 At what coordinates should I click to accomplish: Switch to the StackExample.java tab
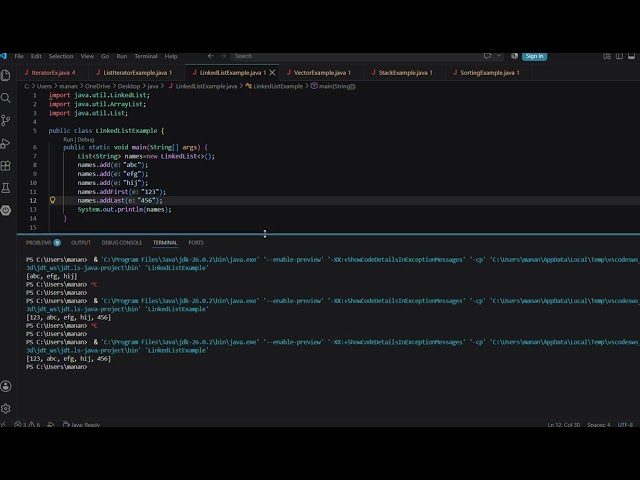402,73
